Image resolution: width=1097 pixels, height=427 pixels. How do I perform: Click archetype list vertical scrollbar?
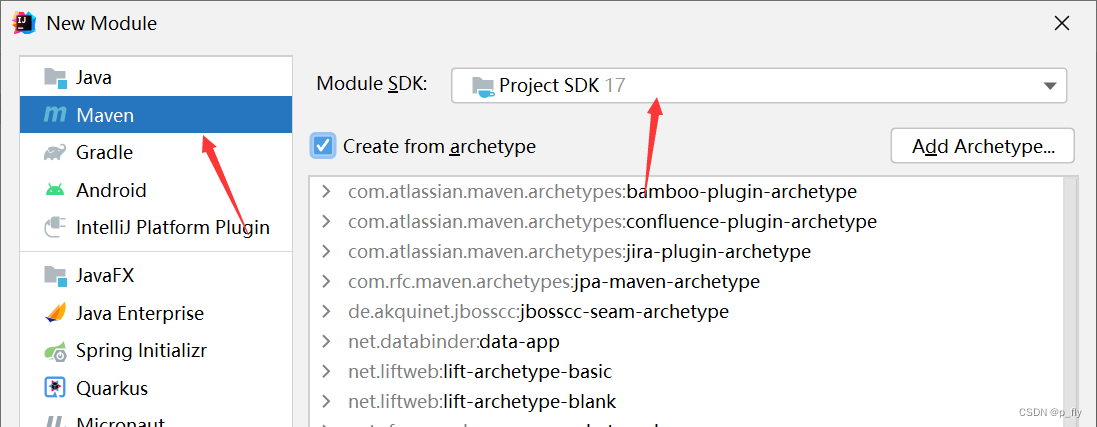1070,301
